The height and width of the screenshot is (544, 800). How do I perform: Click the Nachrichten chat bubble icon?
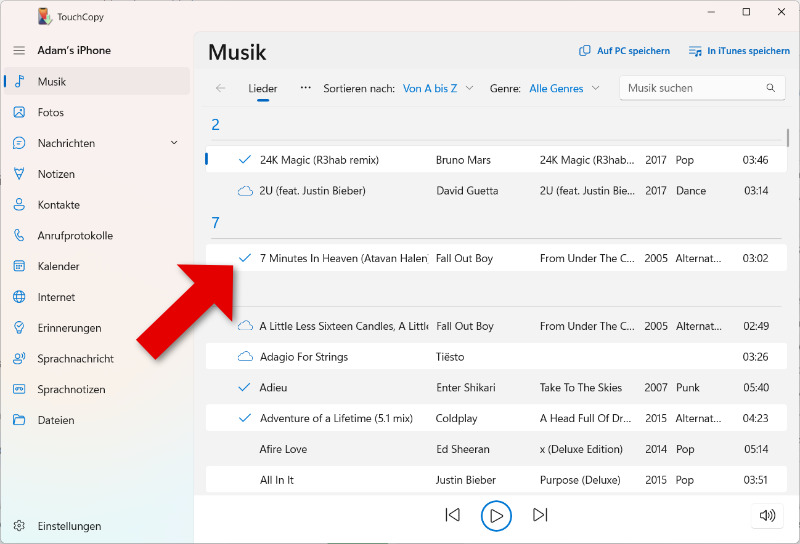pos(19,143)
